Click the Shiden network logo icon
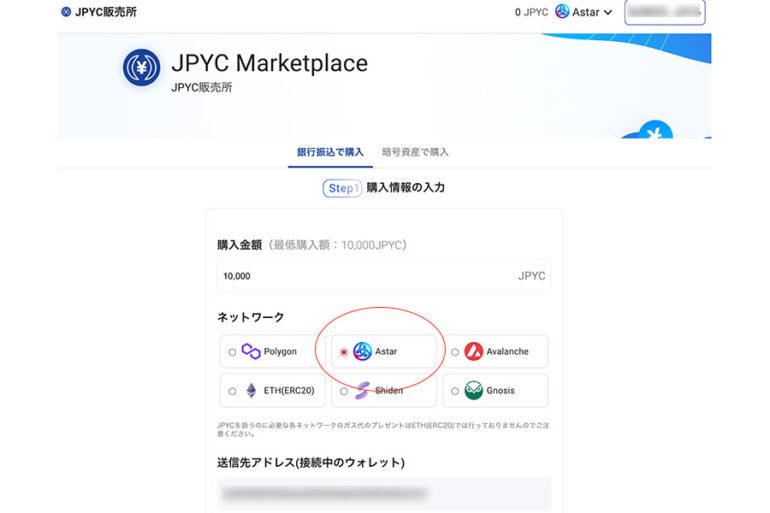This screenshot has width=770, height=513. (362, 391)
